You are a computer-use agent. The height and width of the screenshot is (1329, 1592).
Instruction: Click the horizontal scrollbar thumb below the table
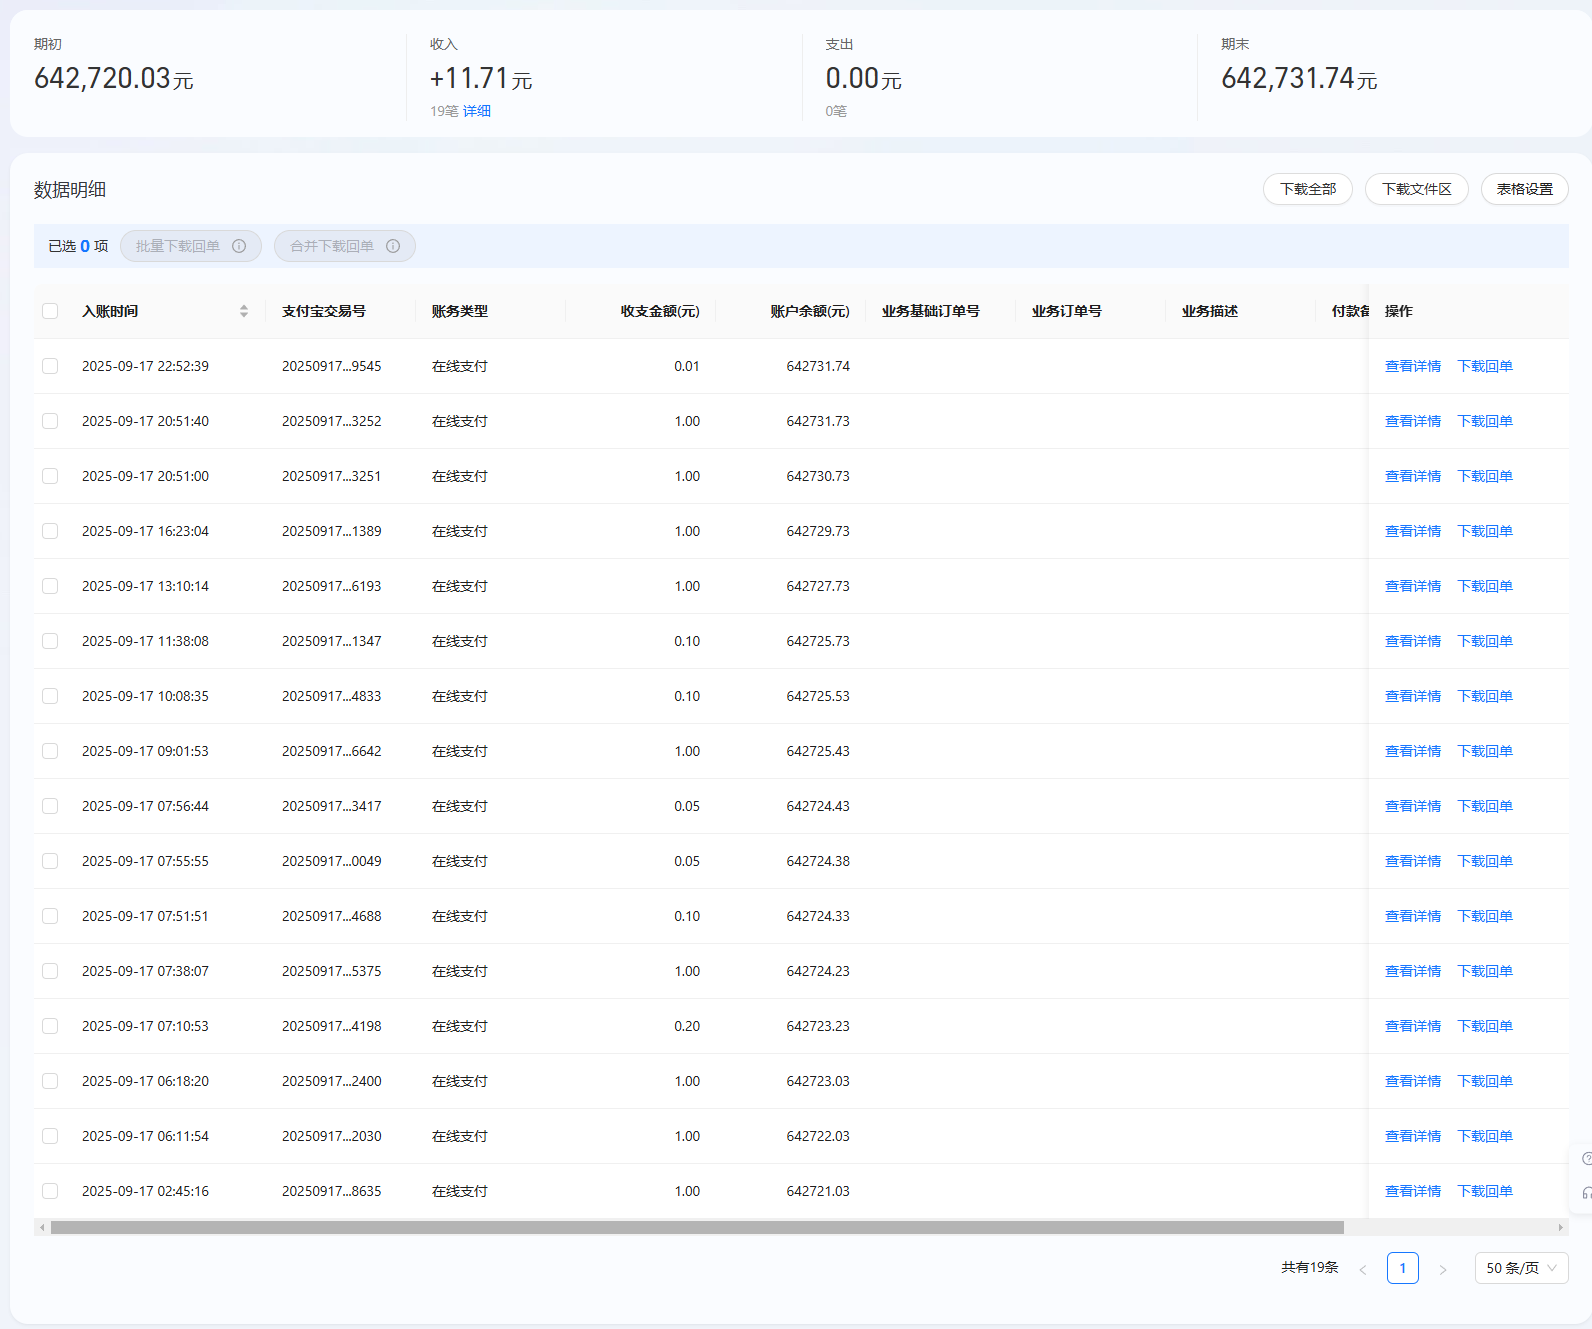(697, 1227)
